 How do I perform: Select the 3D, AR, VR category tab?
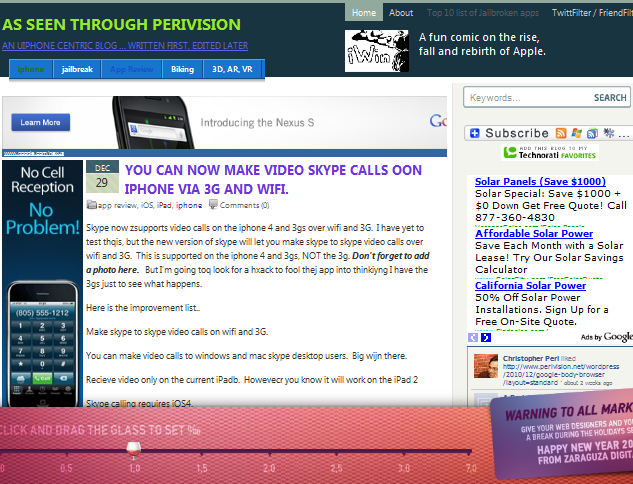233,69
